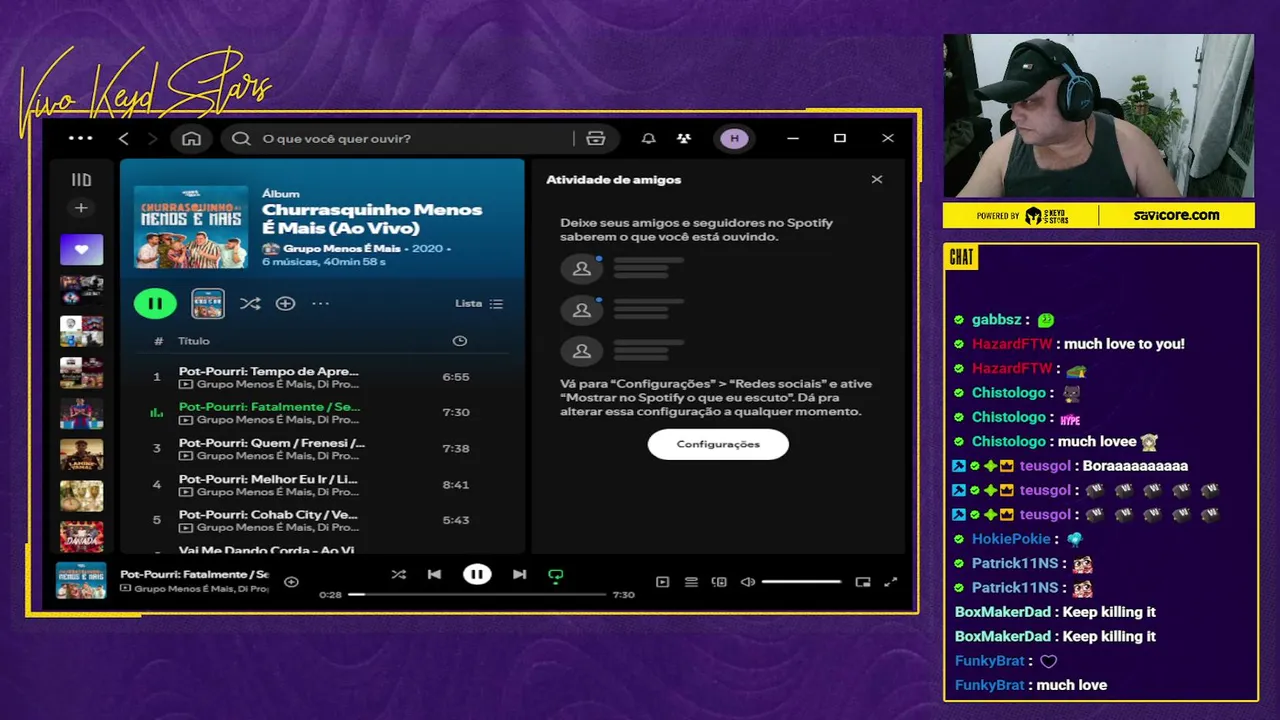
Task: Open Liked Songs heart playlist
Action: tap(81, 249)
